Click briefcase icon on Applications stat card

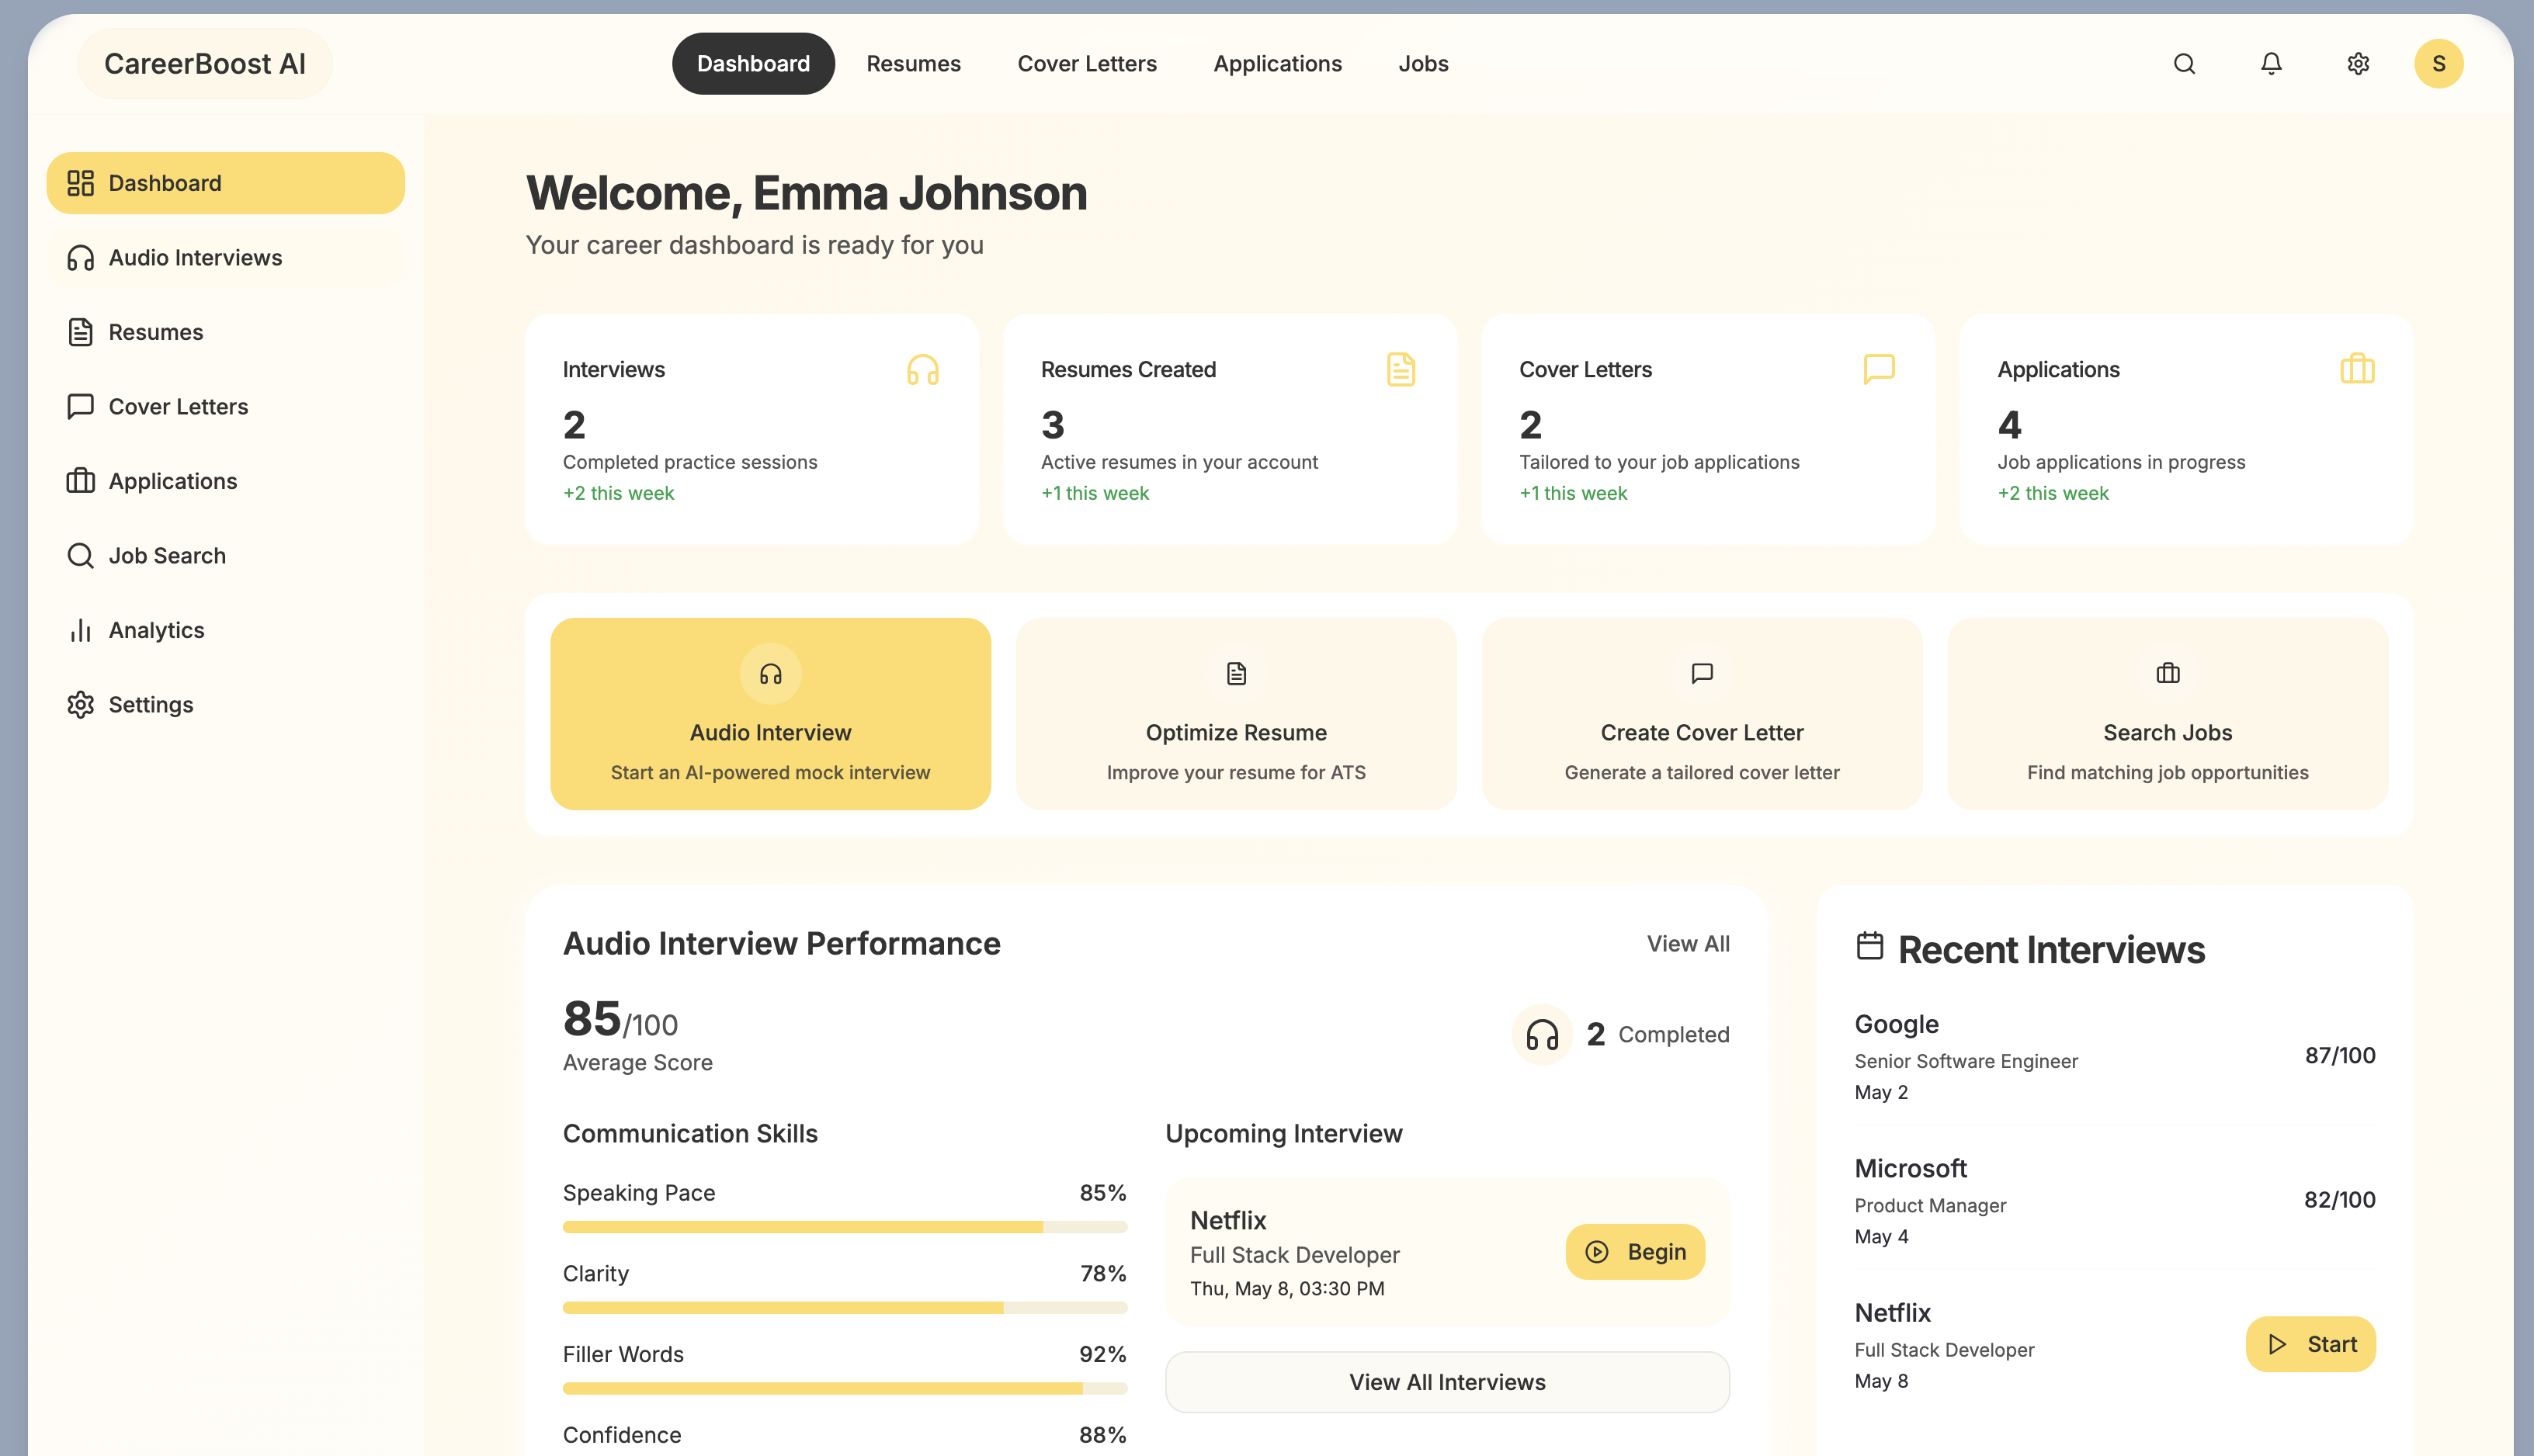(2357, 369)
